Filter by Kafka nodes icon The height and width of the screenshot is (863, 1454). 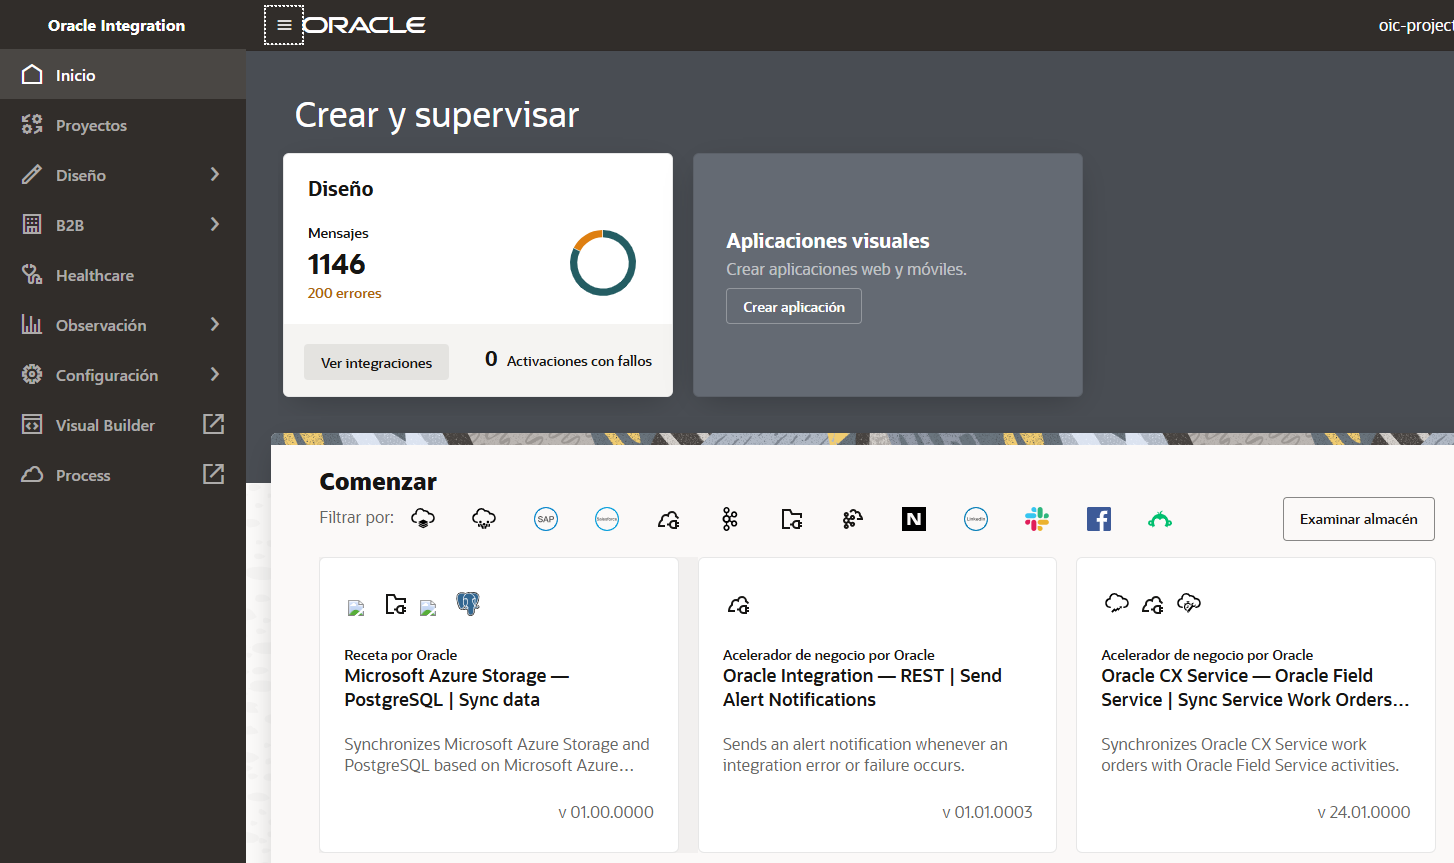tap(730, 519)
